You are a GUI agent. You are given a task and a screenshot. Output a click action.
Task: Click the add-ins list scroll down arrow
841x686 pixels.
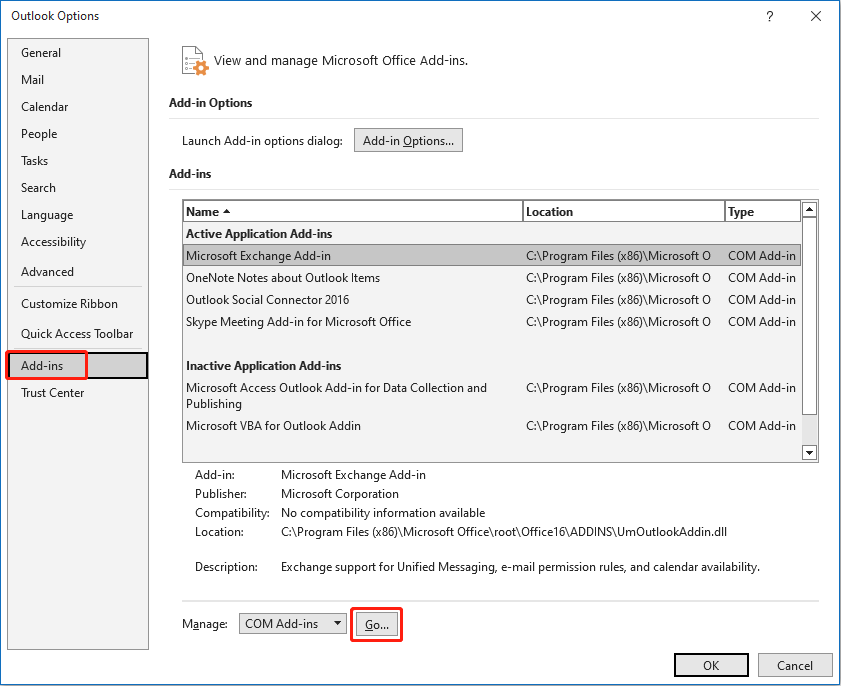coord(809,453)
